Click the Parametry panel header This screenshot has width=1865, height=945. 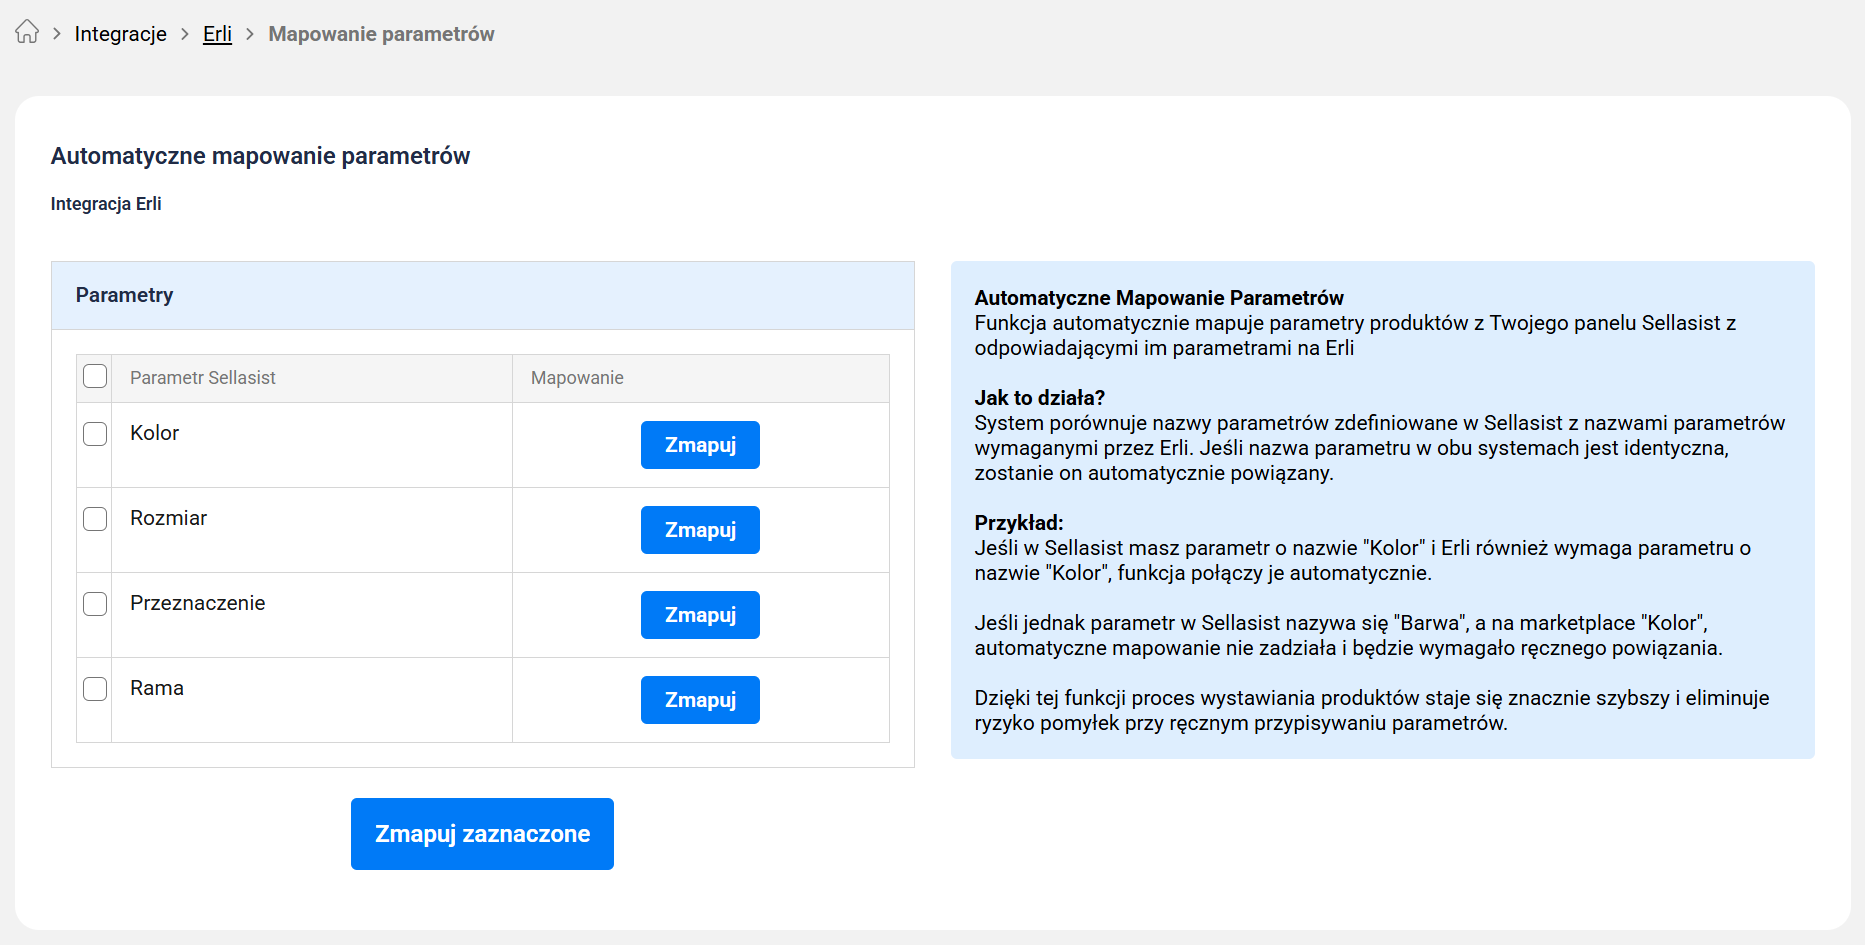[x=125, y=295]
